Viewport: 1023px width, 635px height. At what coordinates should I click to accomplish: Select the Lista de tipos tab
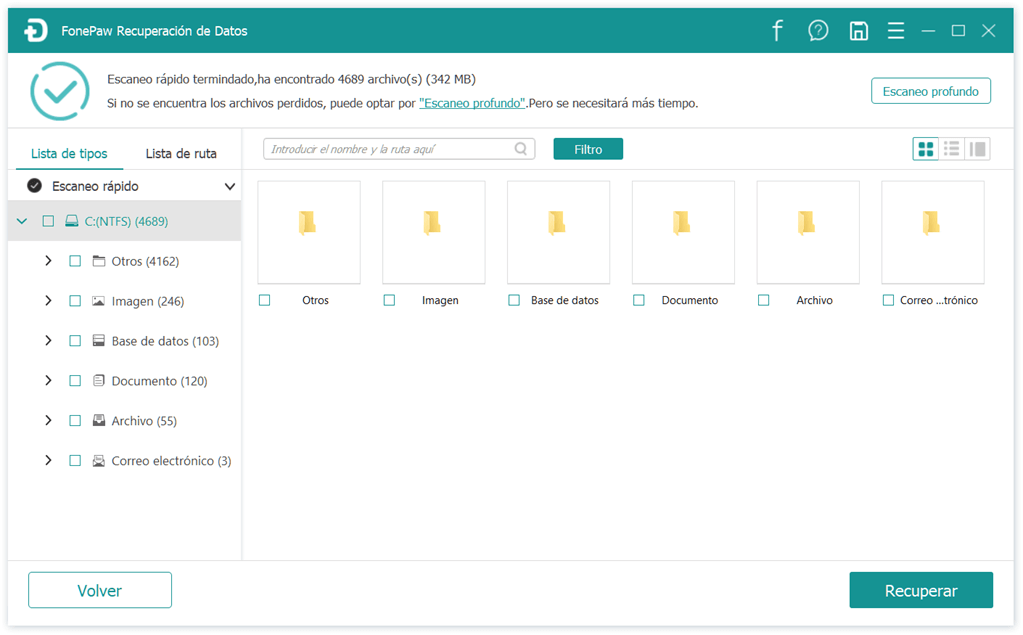tap(69, 154)
